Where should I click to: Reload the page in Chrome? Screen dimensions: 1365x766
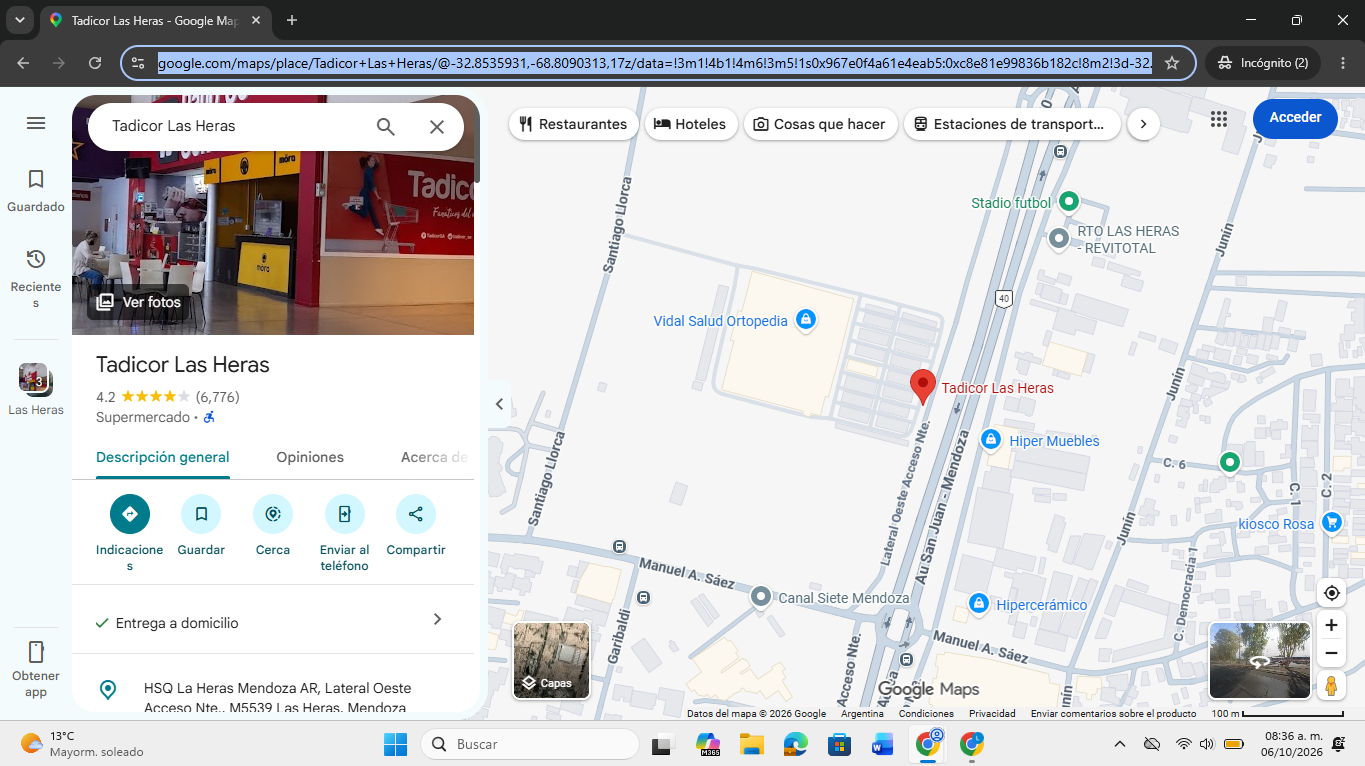point(95,63)
